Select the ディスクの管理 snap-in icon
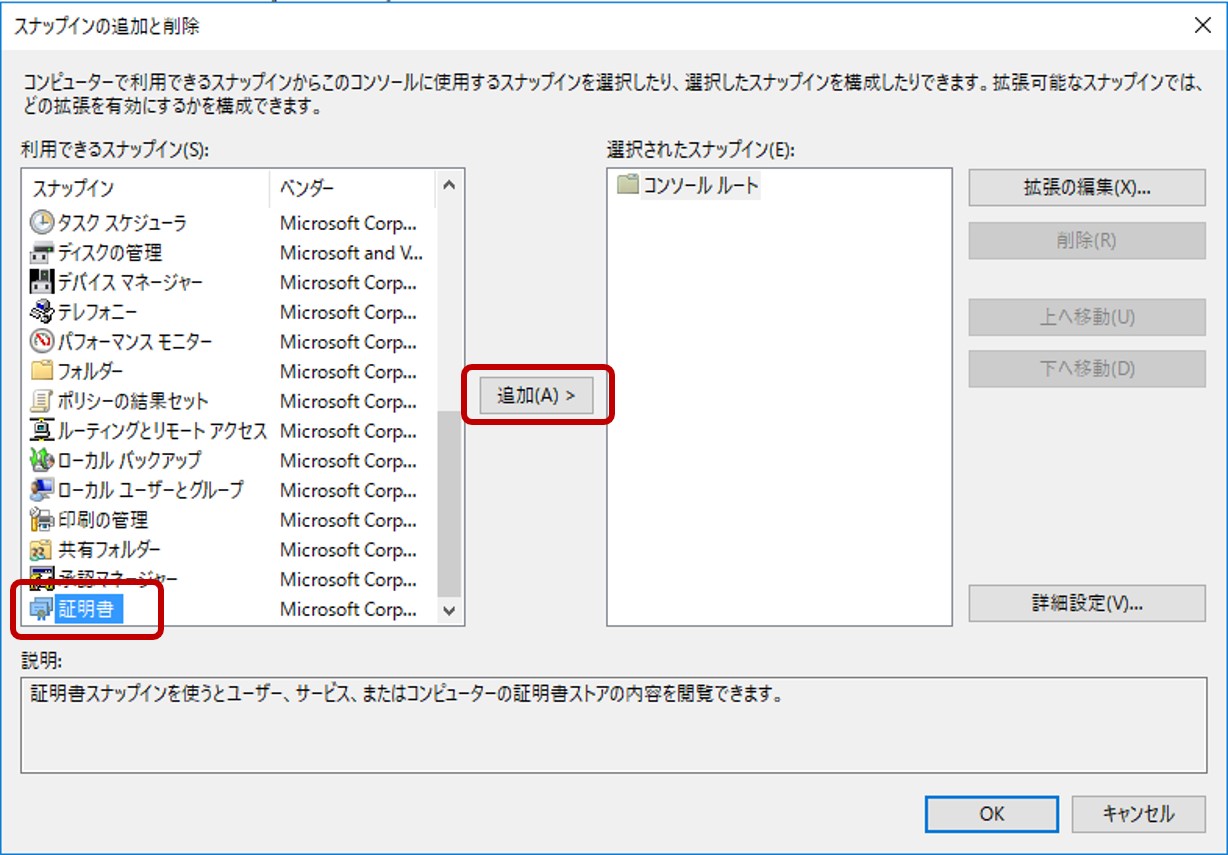The image size is (1228, 855). [x=42, y=253]
